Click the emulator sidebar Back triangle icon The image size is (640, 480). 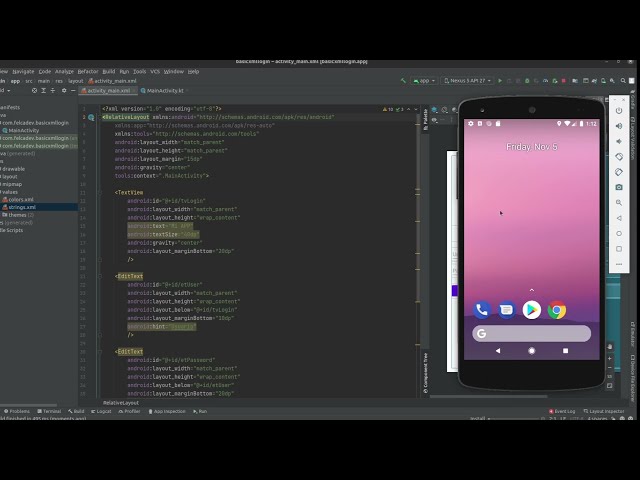(x=619, y=218)
